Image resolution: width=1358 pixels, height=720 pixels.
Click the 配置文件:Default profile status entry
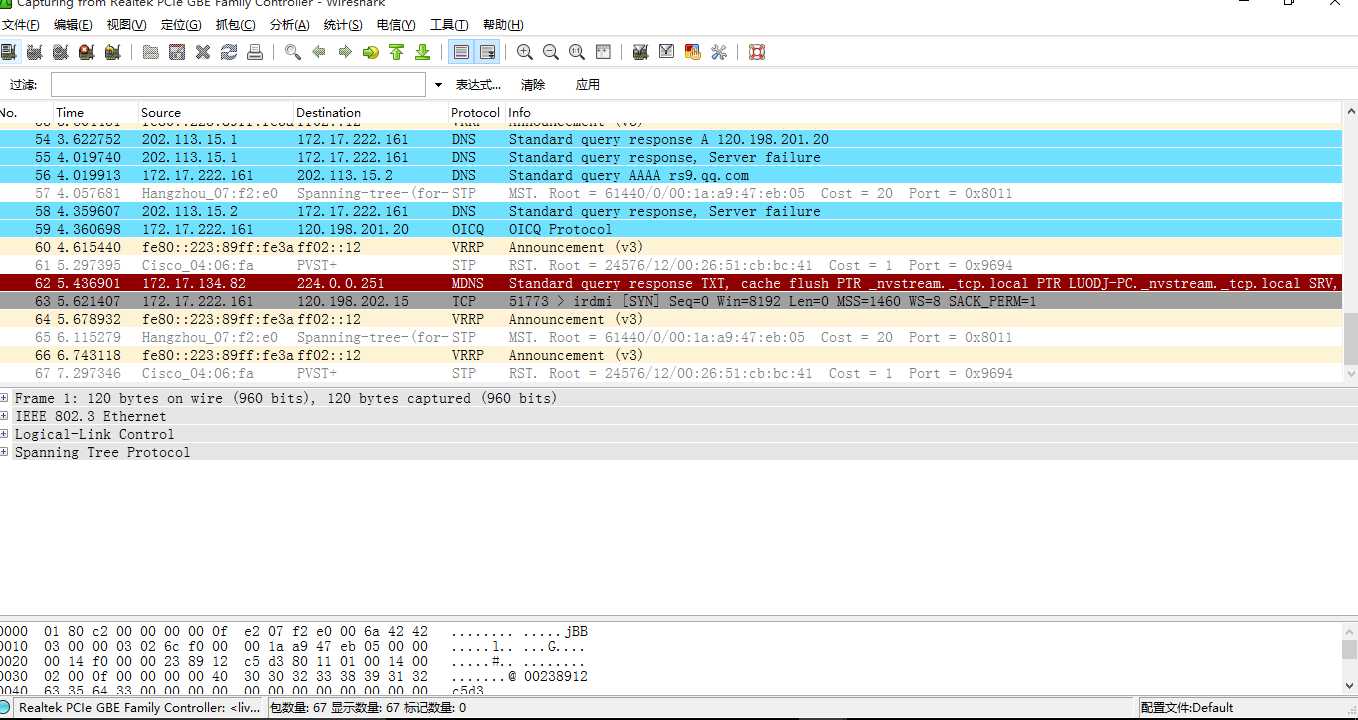click(x=1187, y=708)
